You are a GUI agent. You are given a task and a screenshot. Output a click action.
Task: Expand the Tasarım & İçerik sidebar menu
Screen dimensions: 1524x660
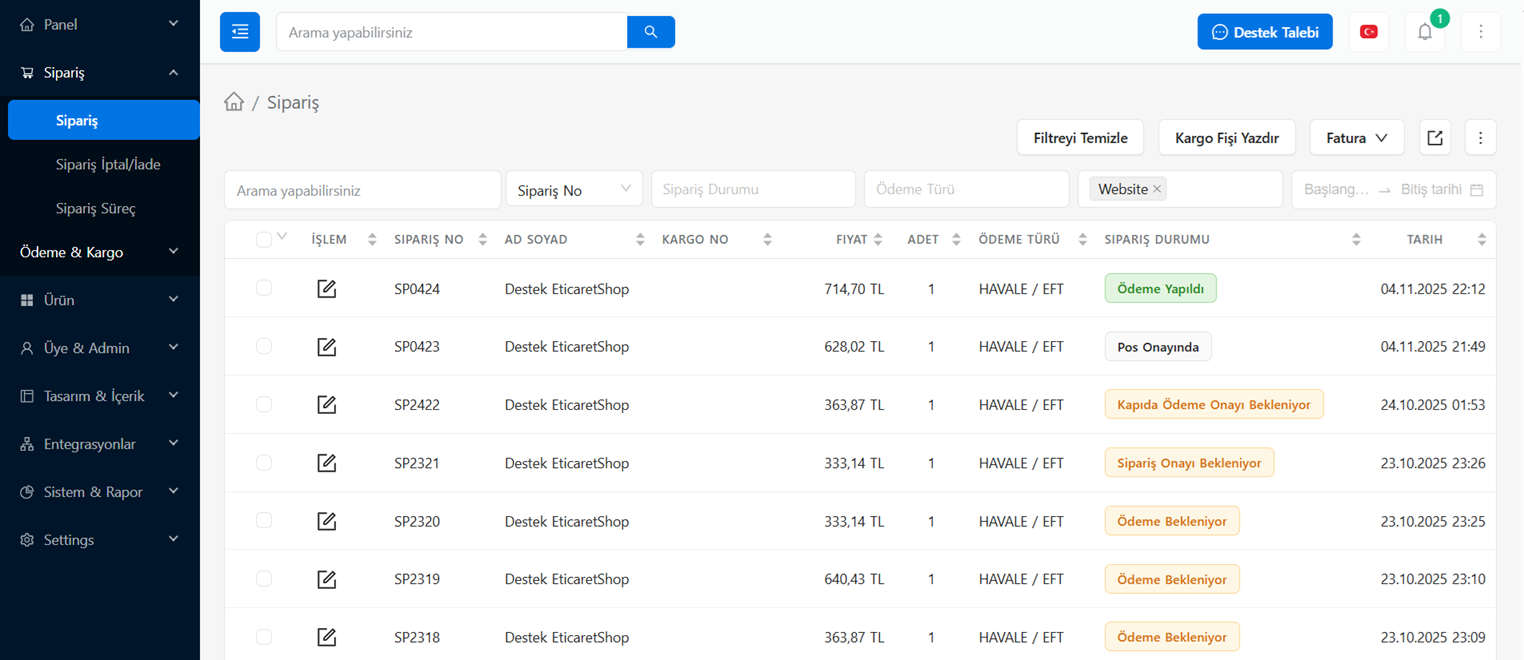tap(100, 396)
